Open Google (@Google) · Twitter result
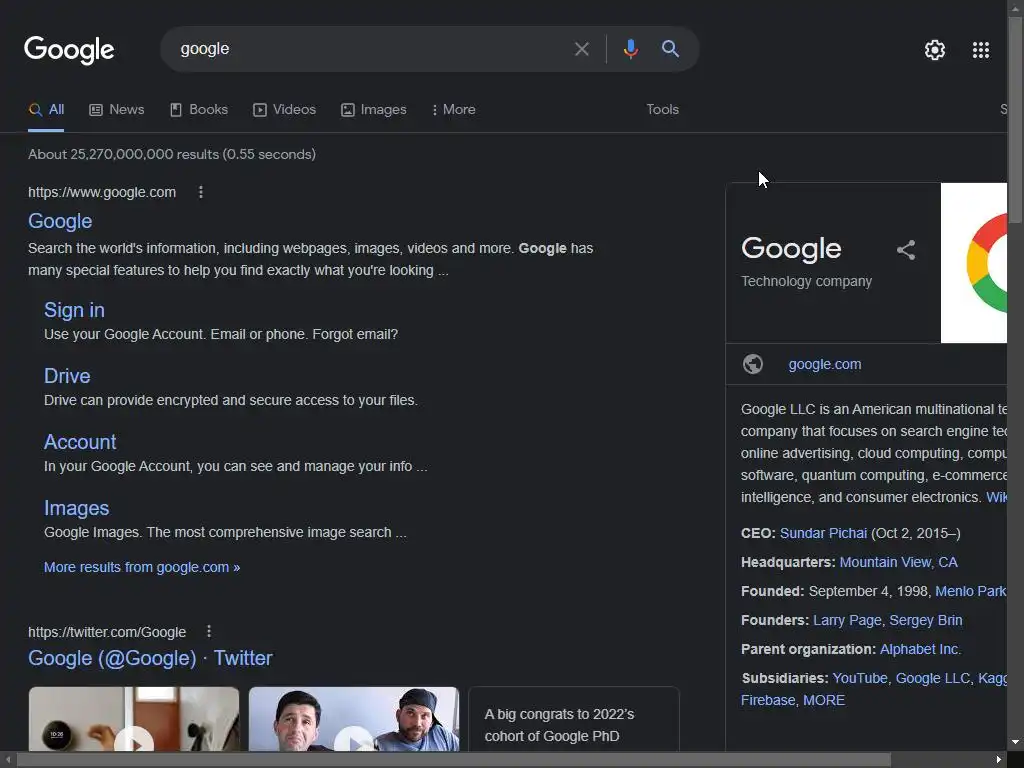The width and height of the screenshot is (1024, 768). click(150, 658)
